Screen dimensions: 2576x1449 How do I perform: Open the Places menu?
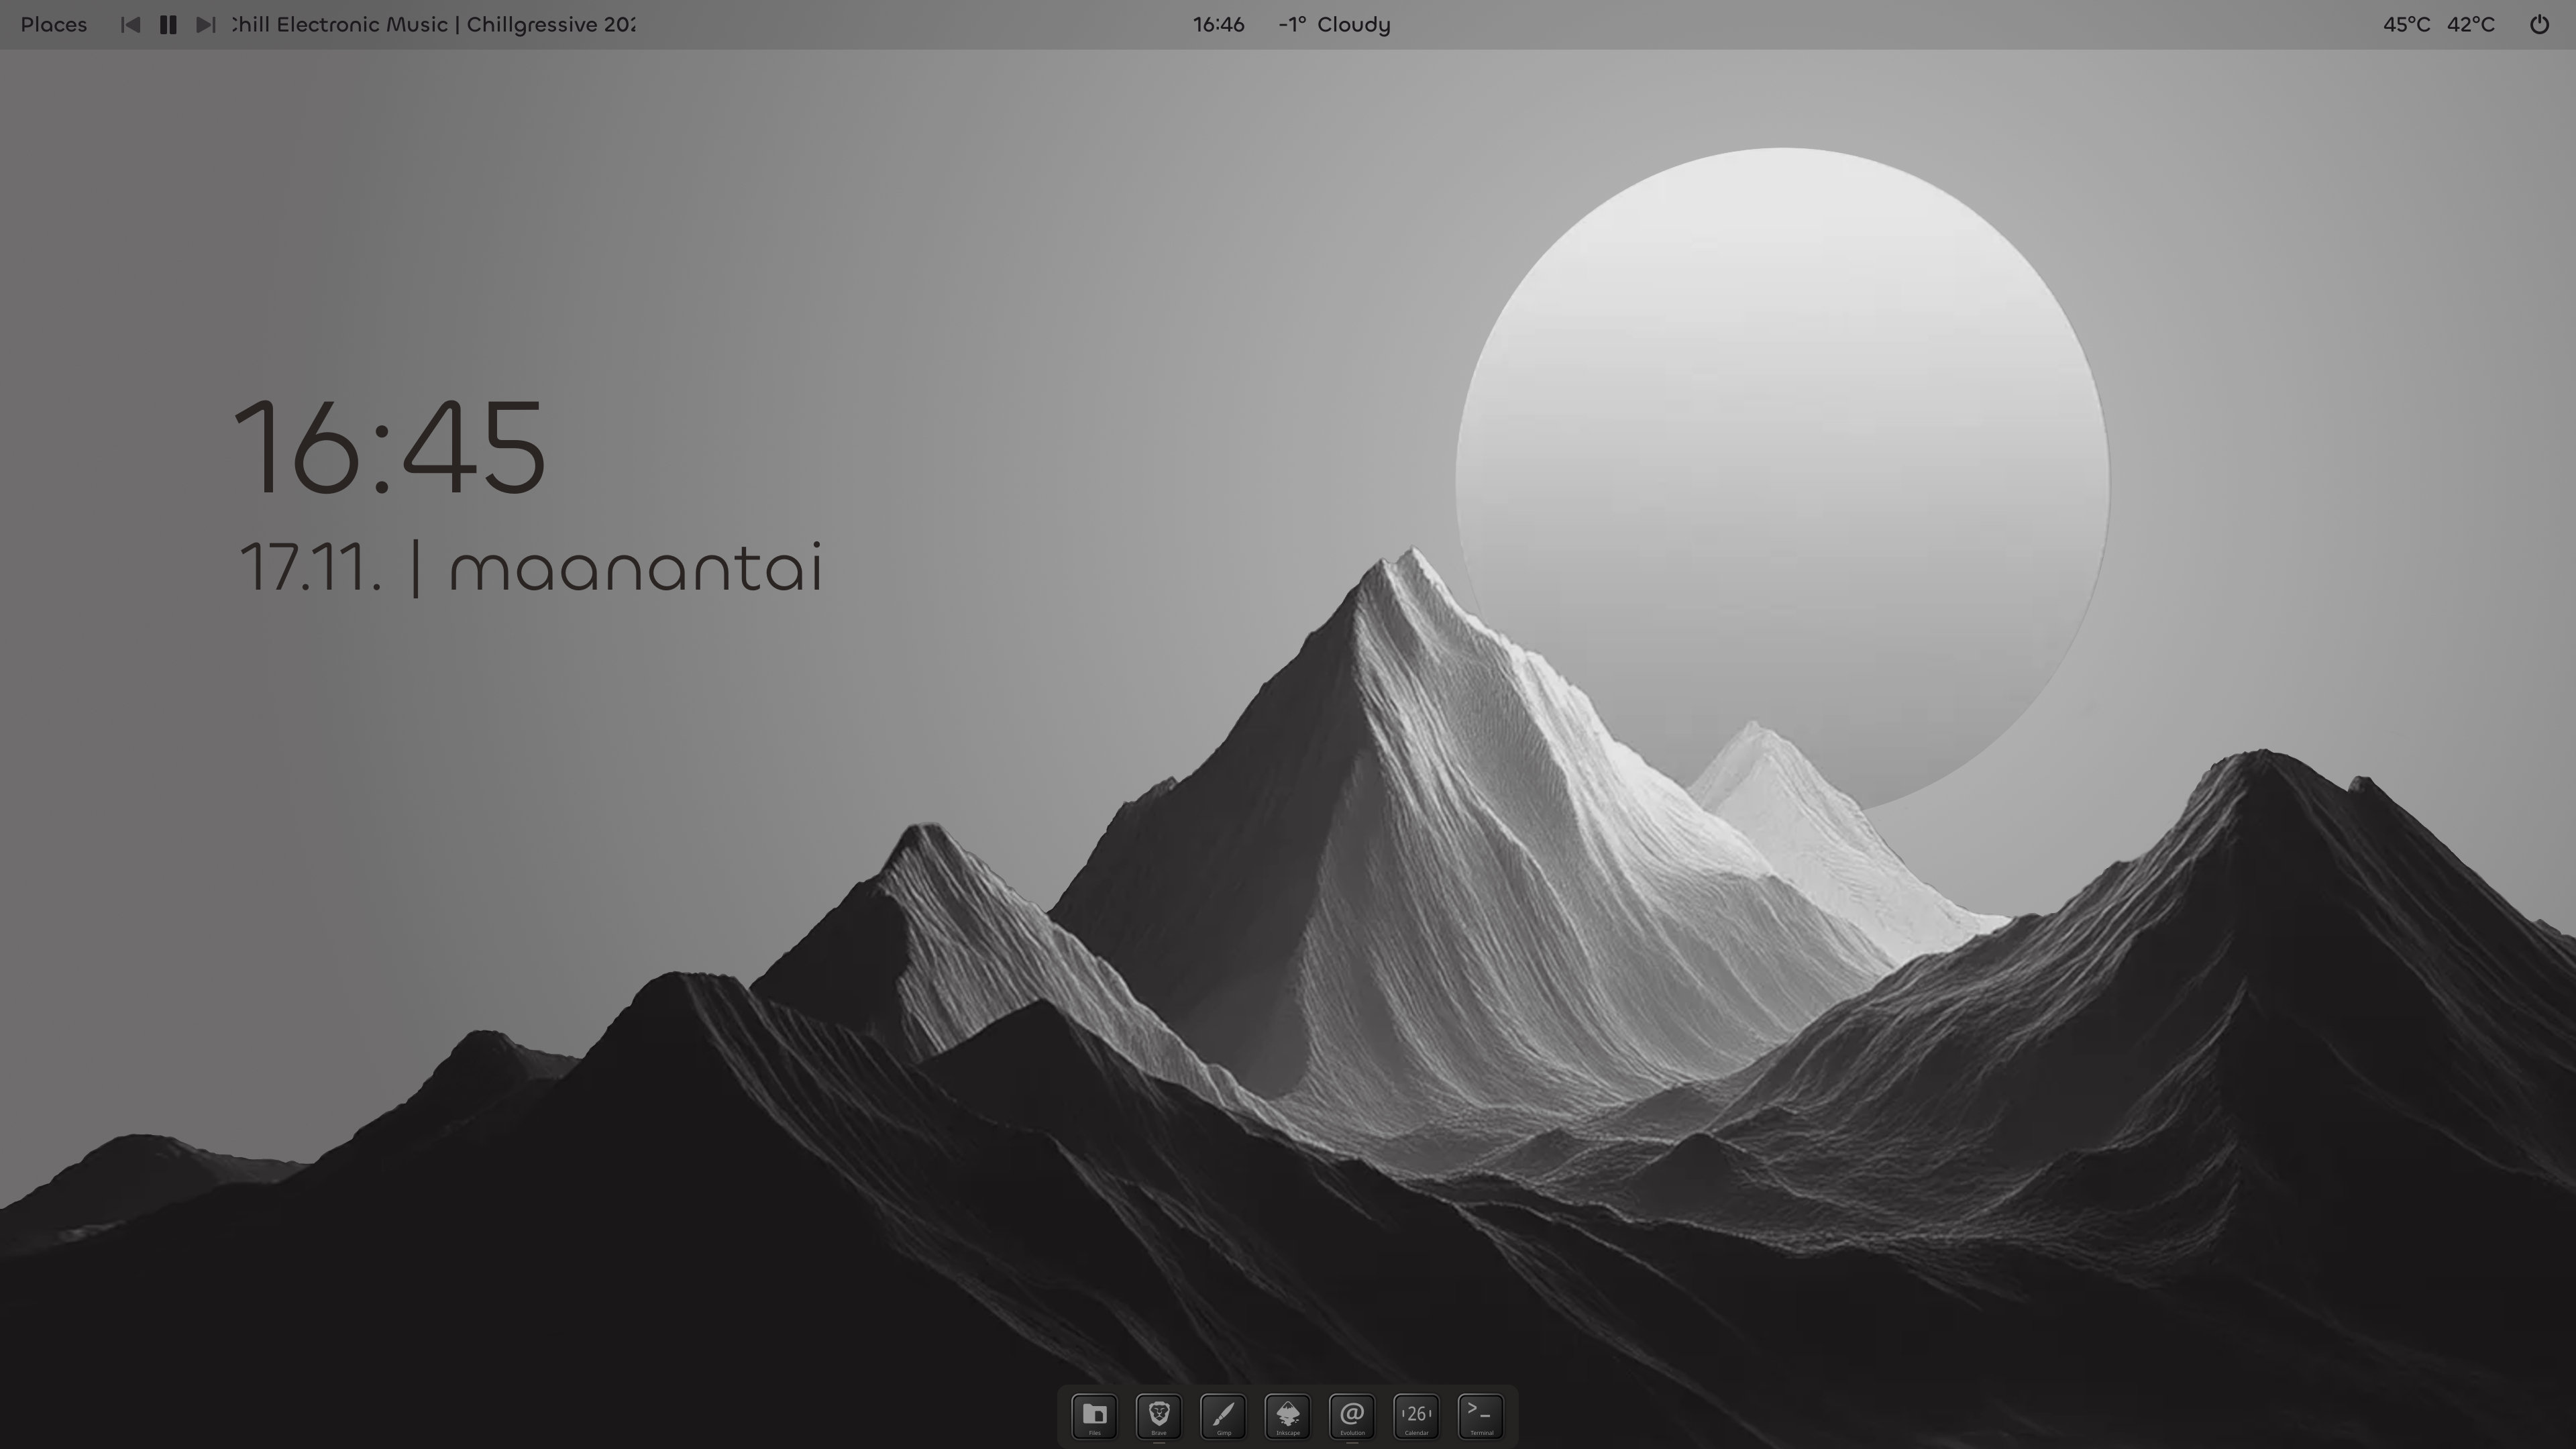pos(54,25)
